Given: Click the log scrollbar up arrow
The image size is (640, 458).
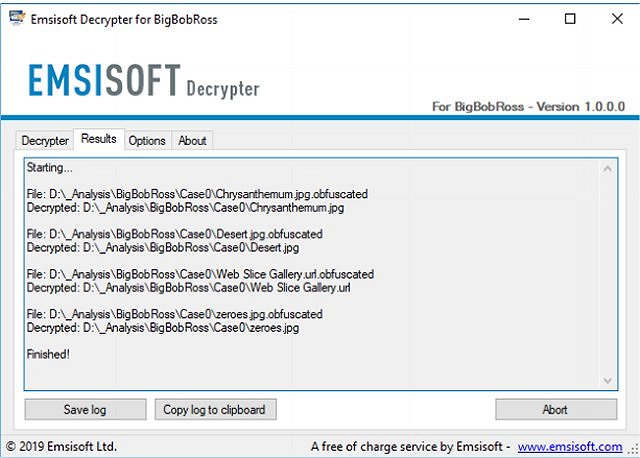Looking at the screenshot, I should click(x=607, y=168).
